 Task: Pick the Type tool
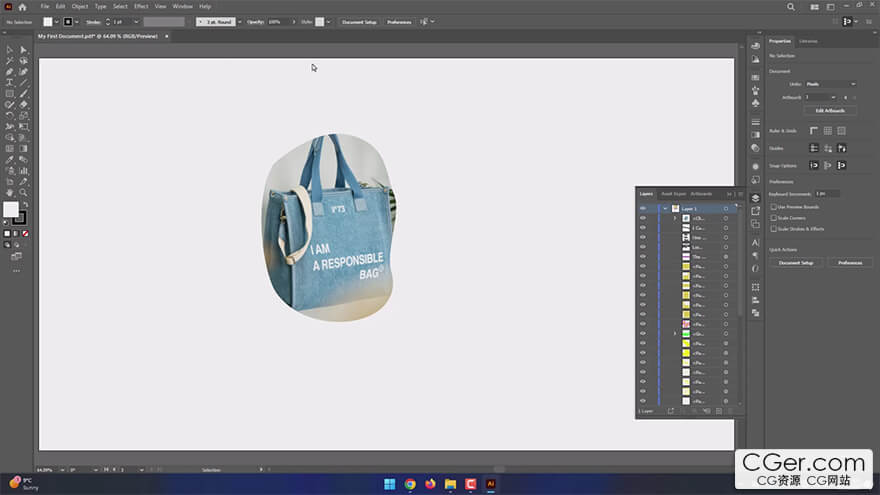tap(10, 82)
